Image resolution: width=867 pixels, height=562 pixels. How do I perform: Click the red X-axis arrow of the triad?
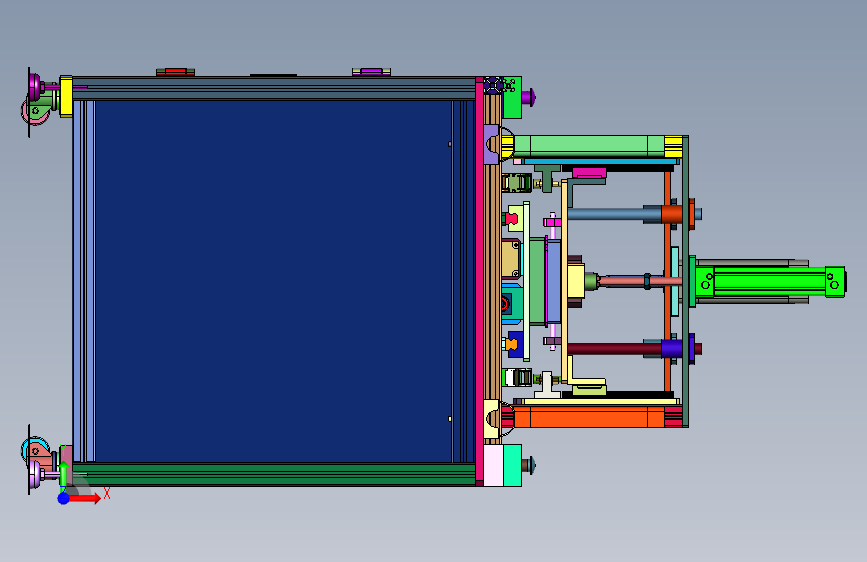coord(86,498)
